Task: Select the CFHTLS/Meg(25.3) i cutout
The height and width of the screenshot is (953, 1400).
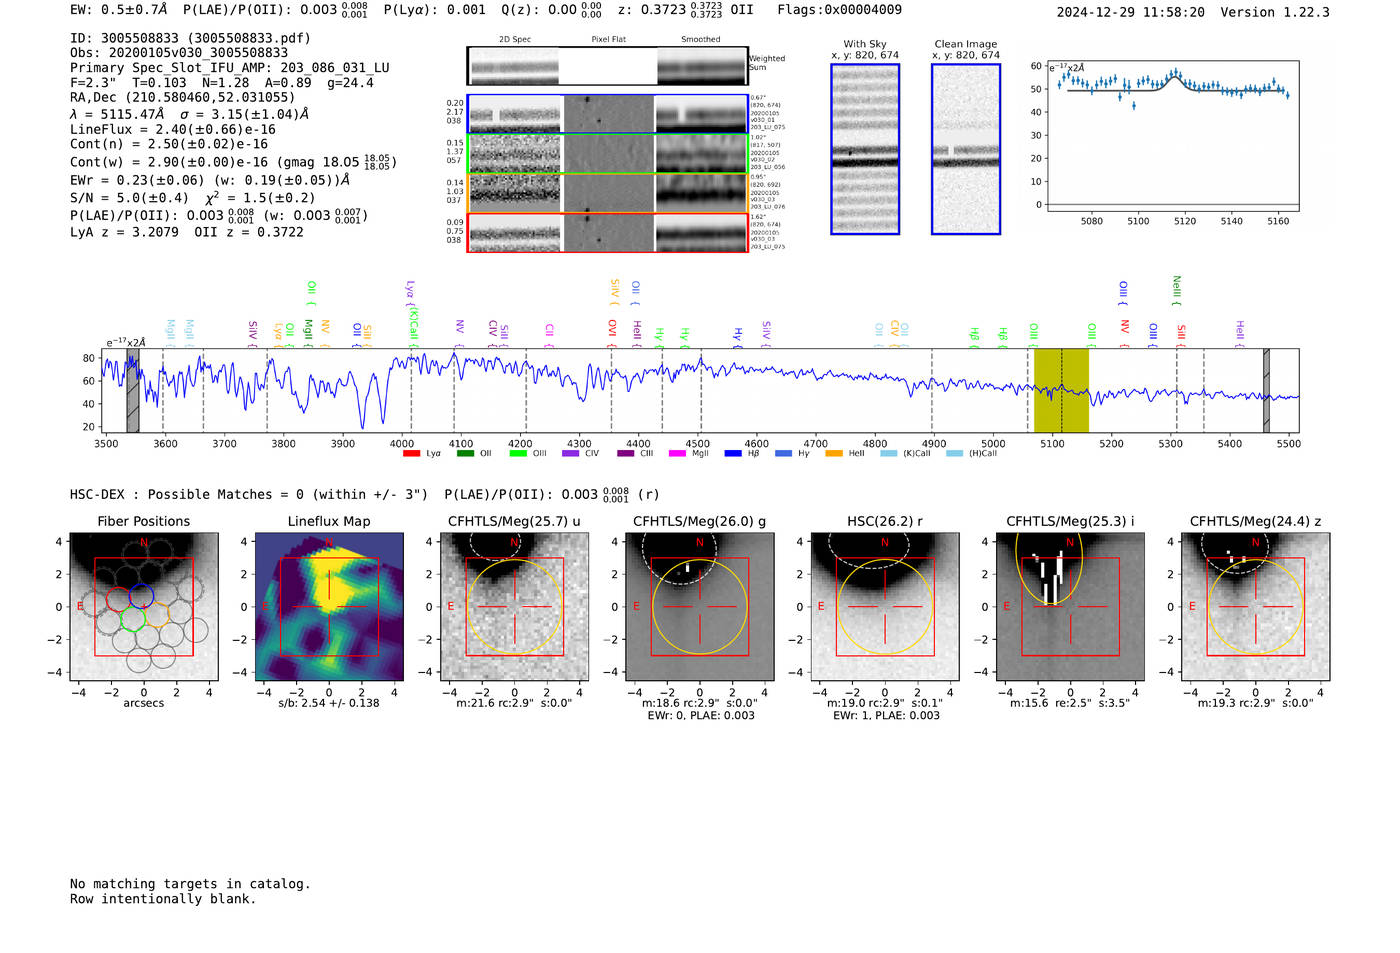Action: pos(1070,606)
